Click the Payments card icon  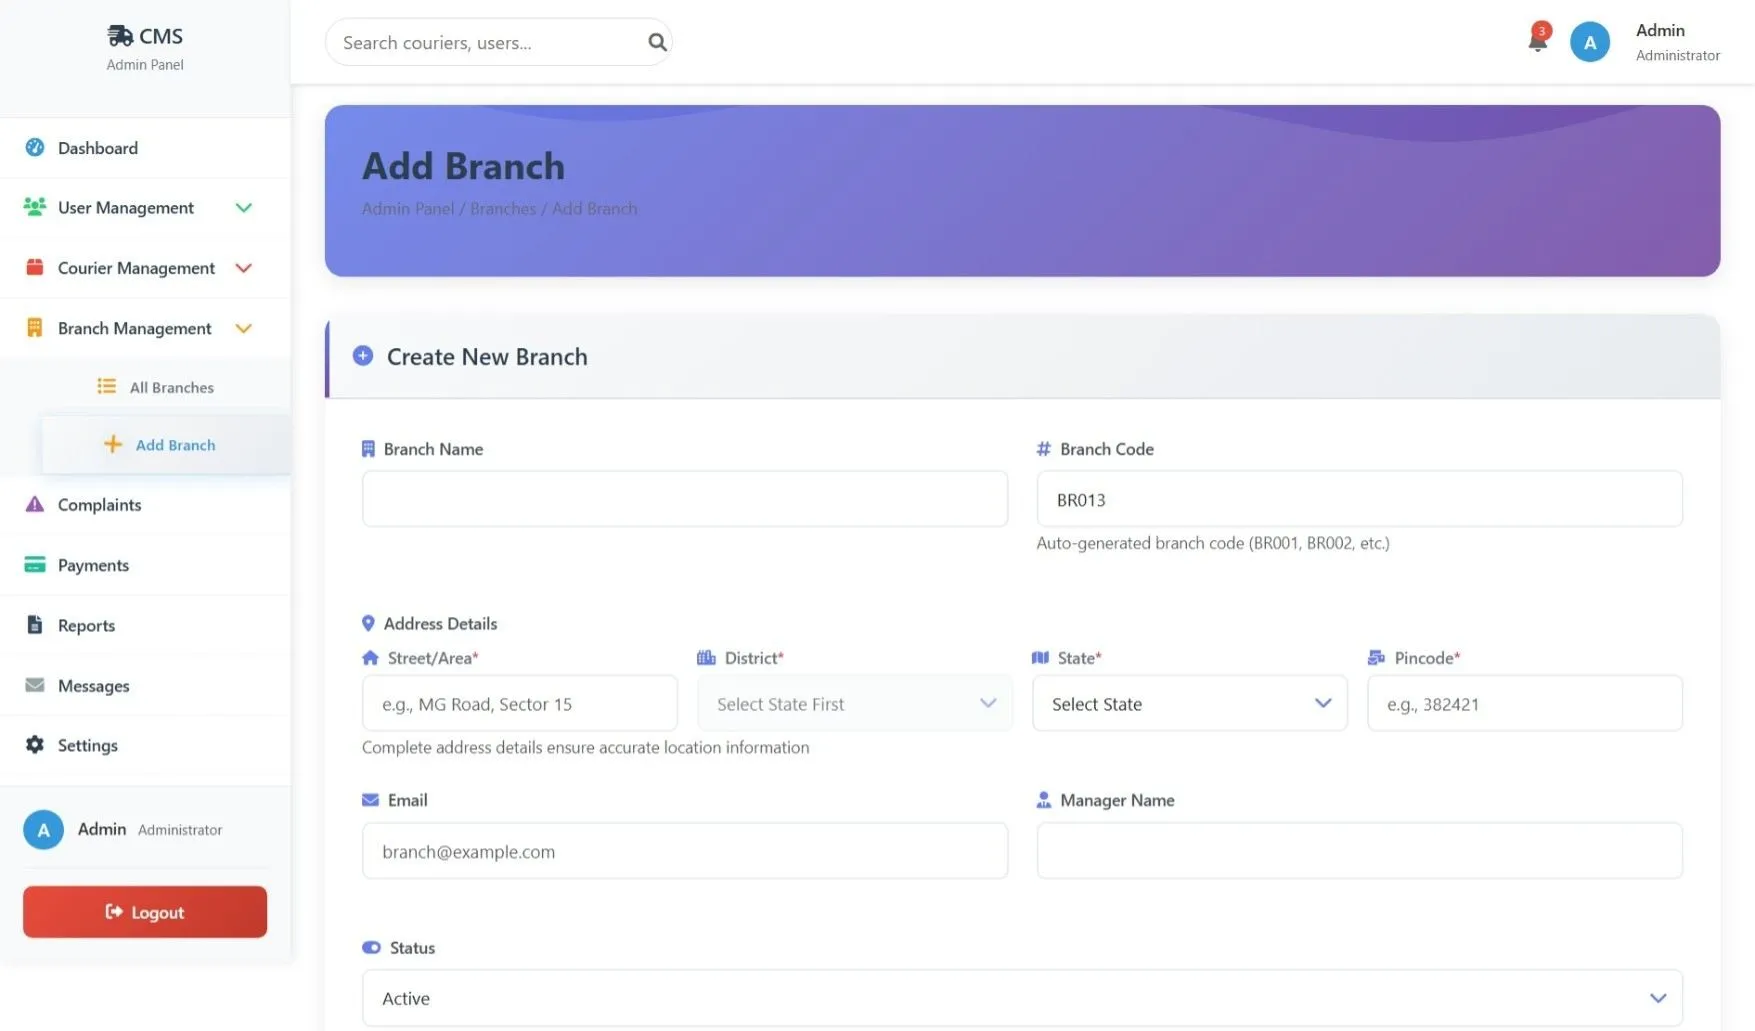point(35,565)
